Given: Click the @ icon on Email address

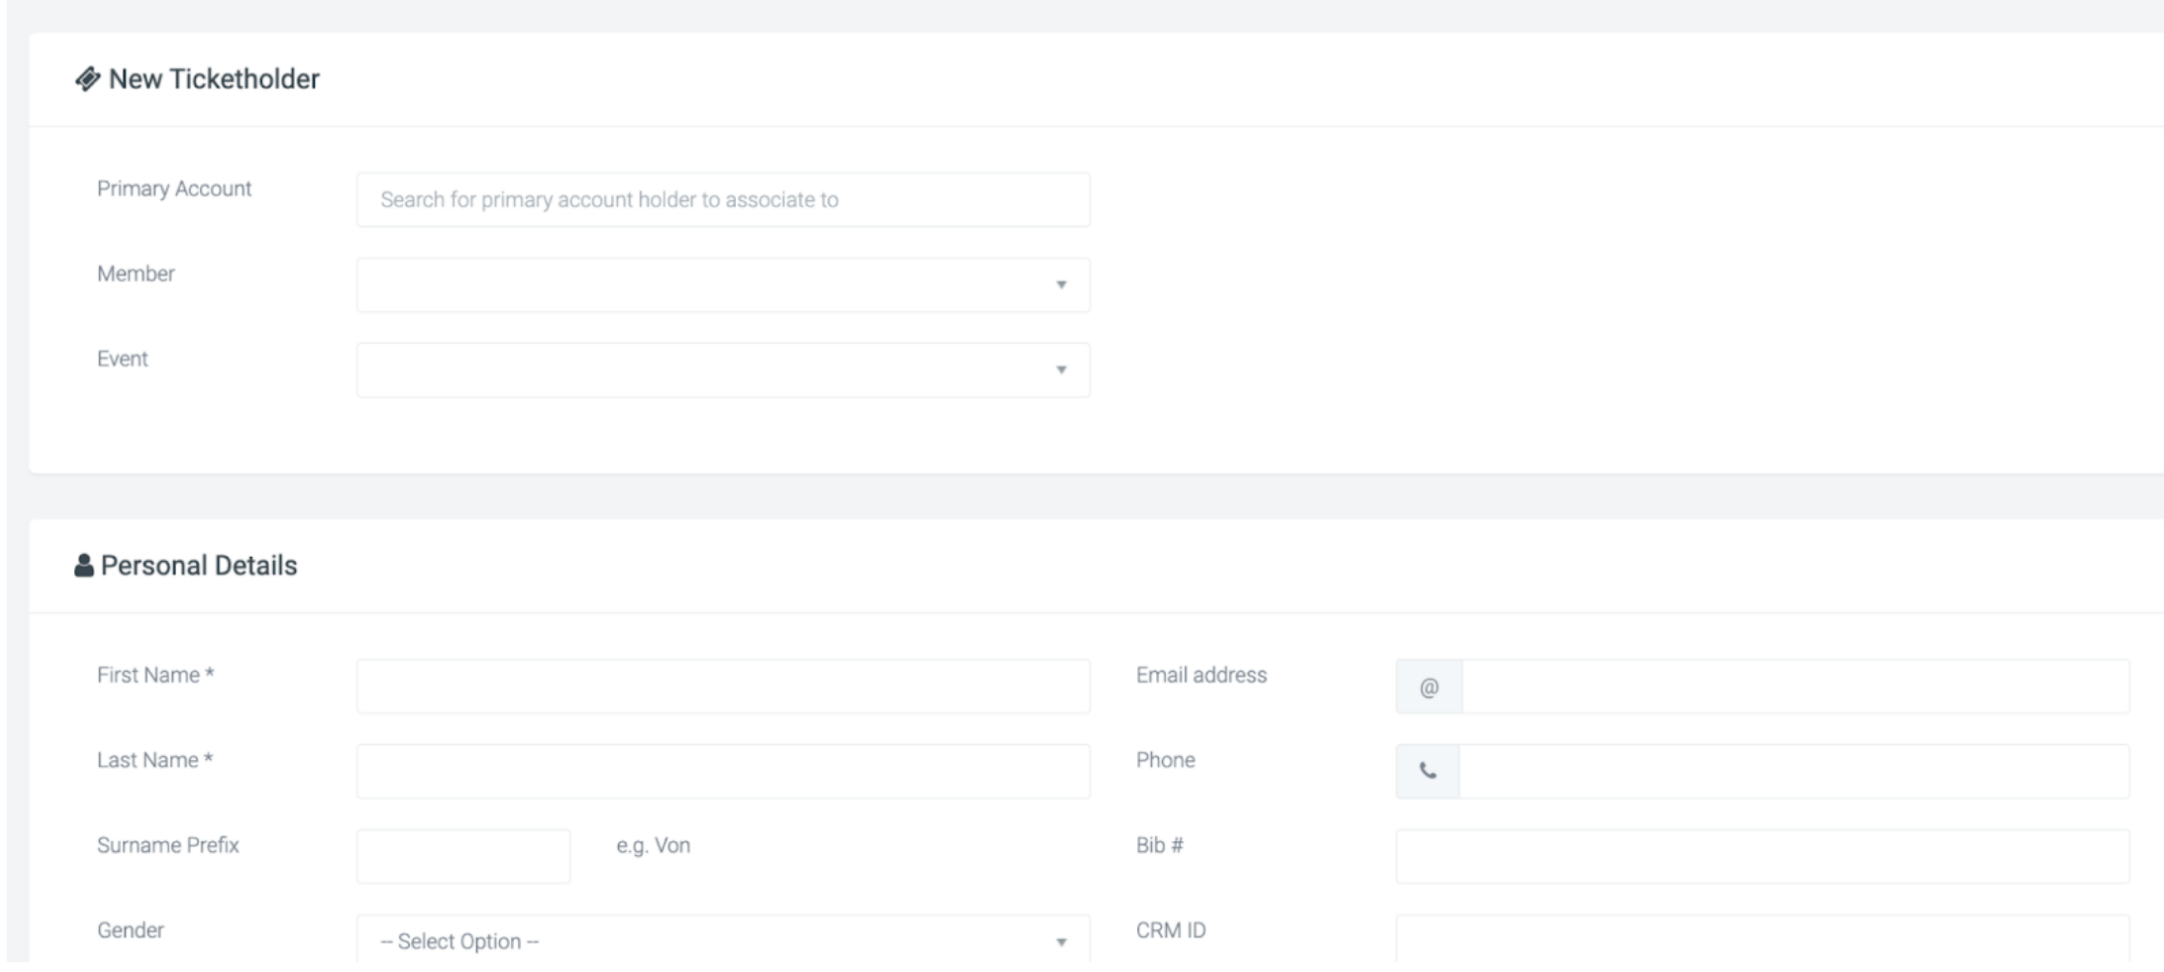Looking at the screenshot, I should pyautogui.click(x=1429, y=687).
